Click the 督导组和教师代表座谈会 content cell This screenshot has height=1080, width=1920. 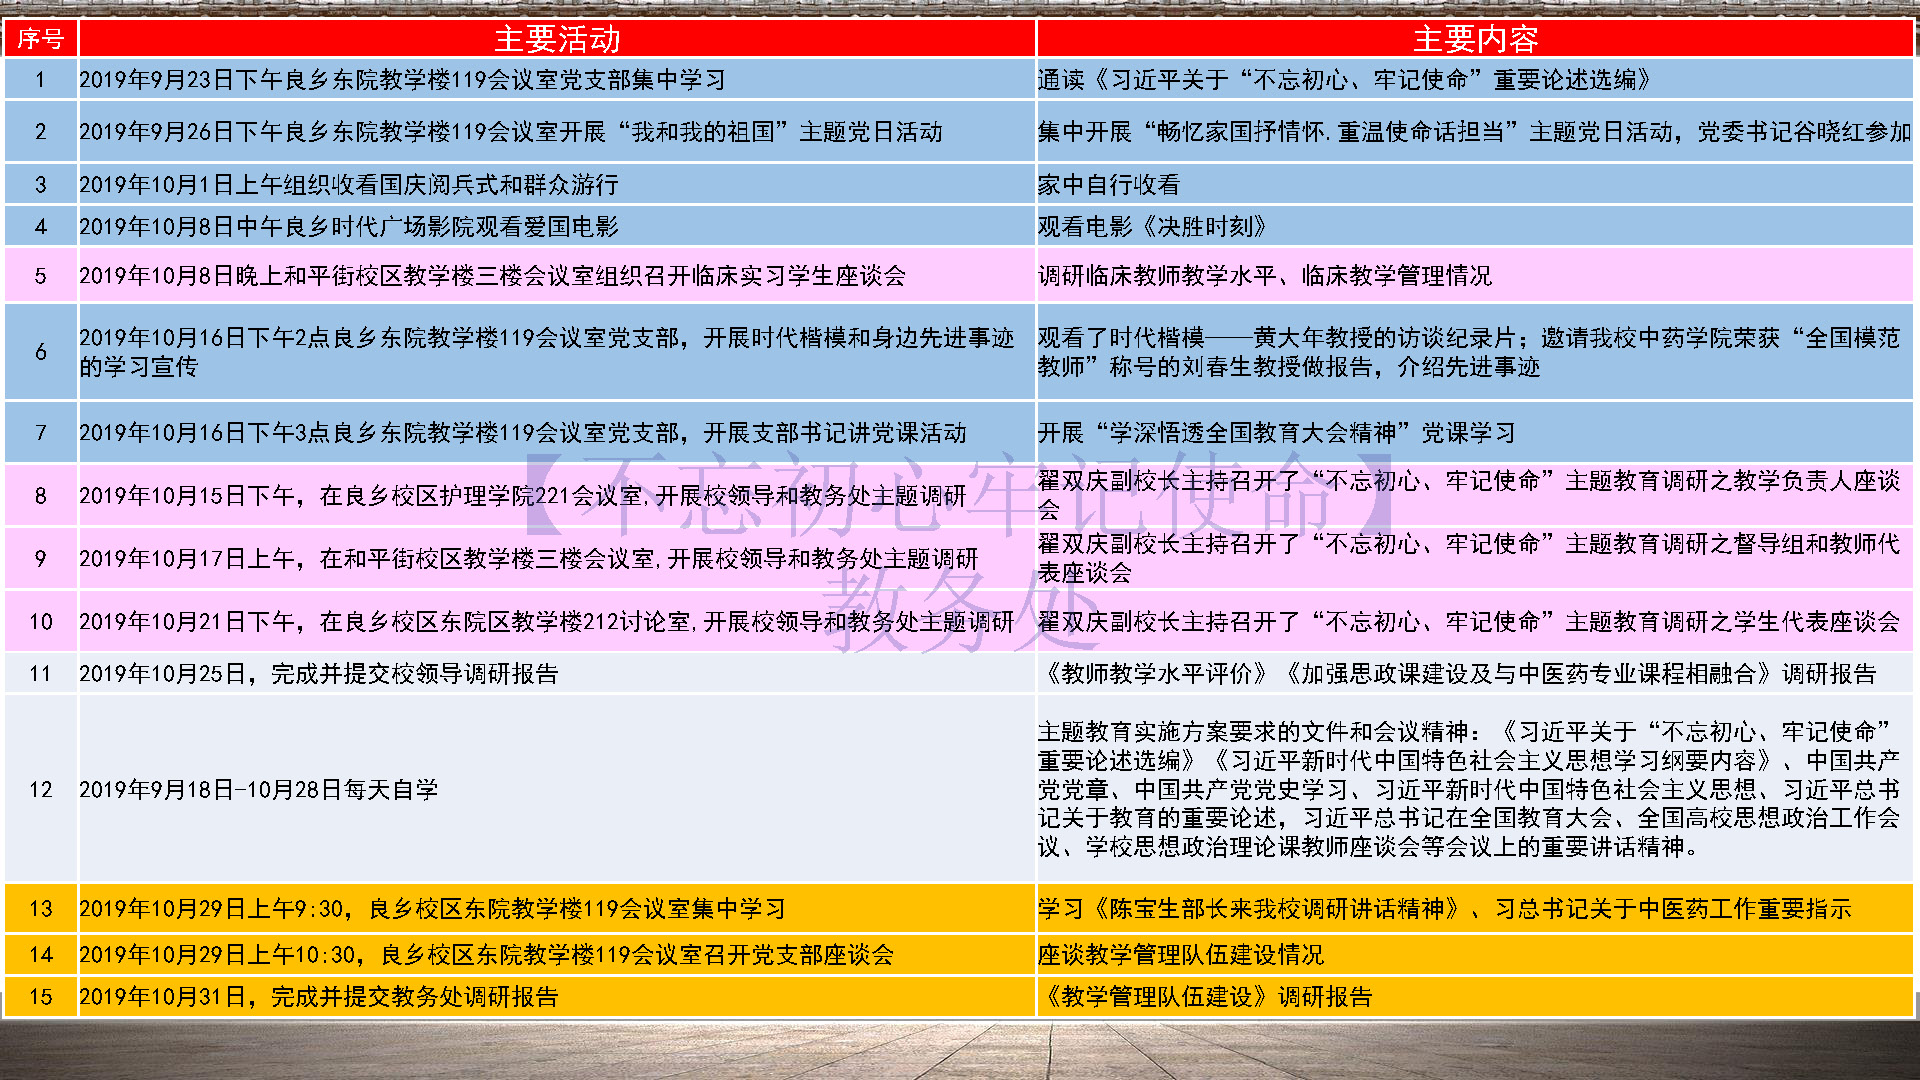[1468, 558]
